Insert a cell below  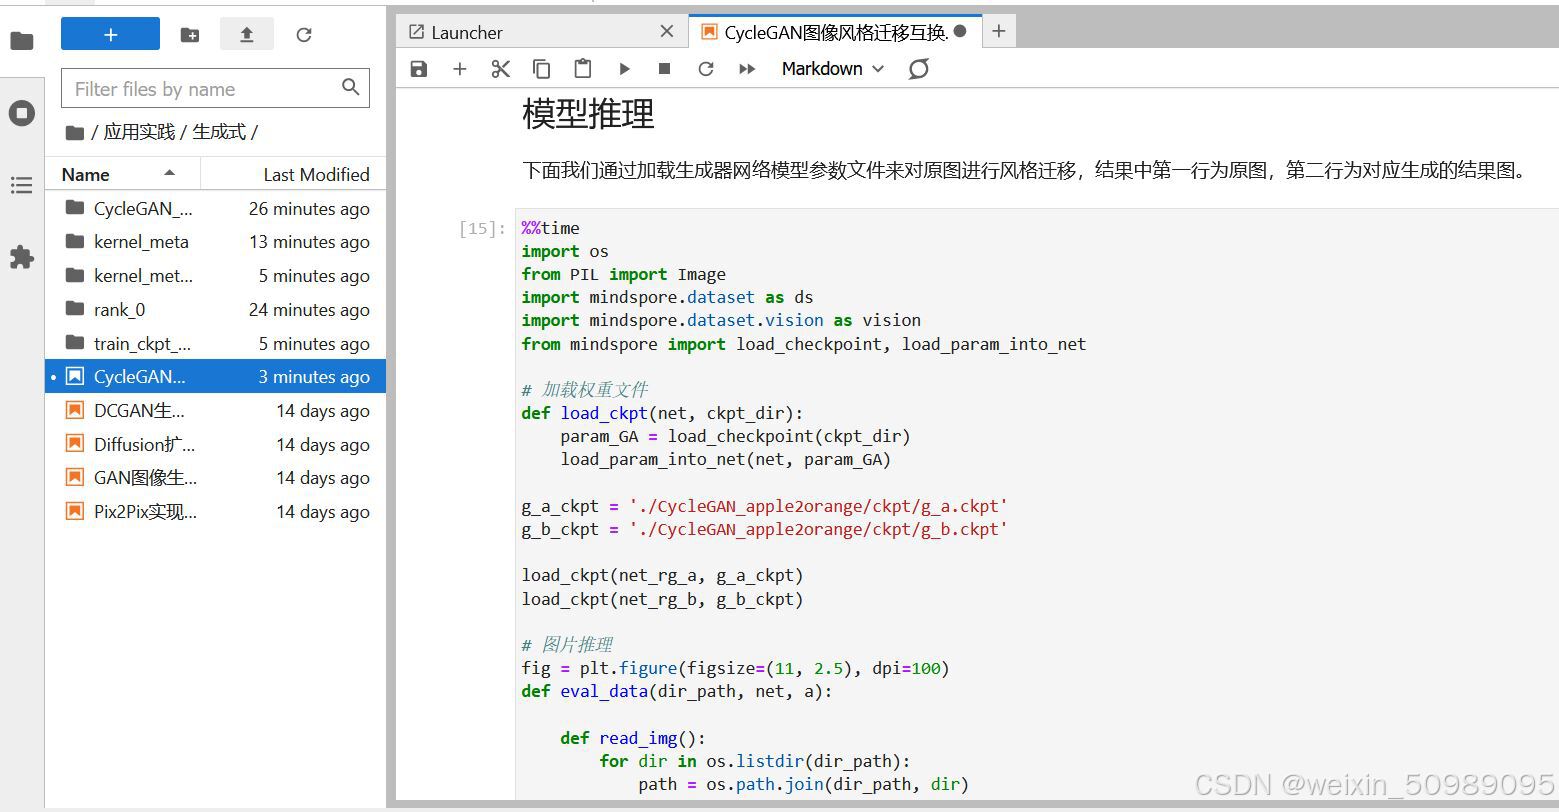coord(460,69)
